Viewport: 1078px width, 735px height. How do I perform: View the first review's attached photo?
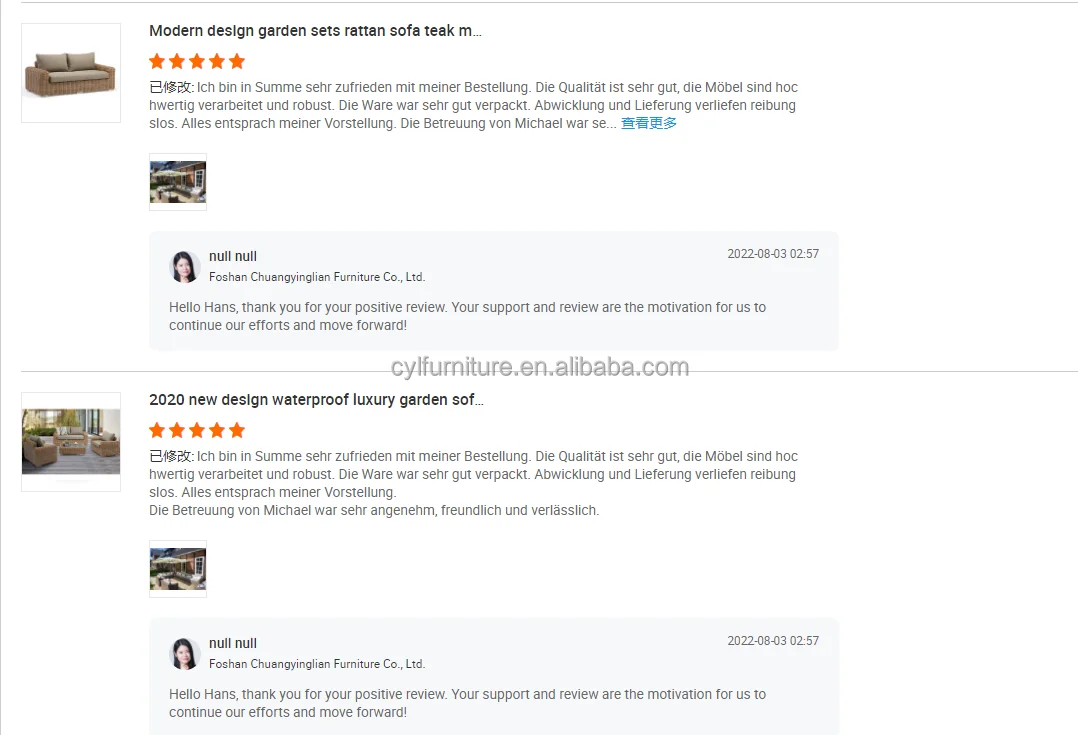pos(178,182)
